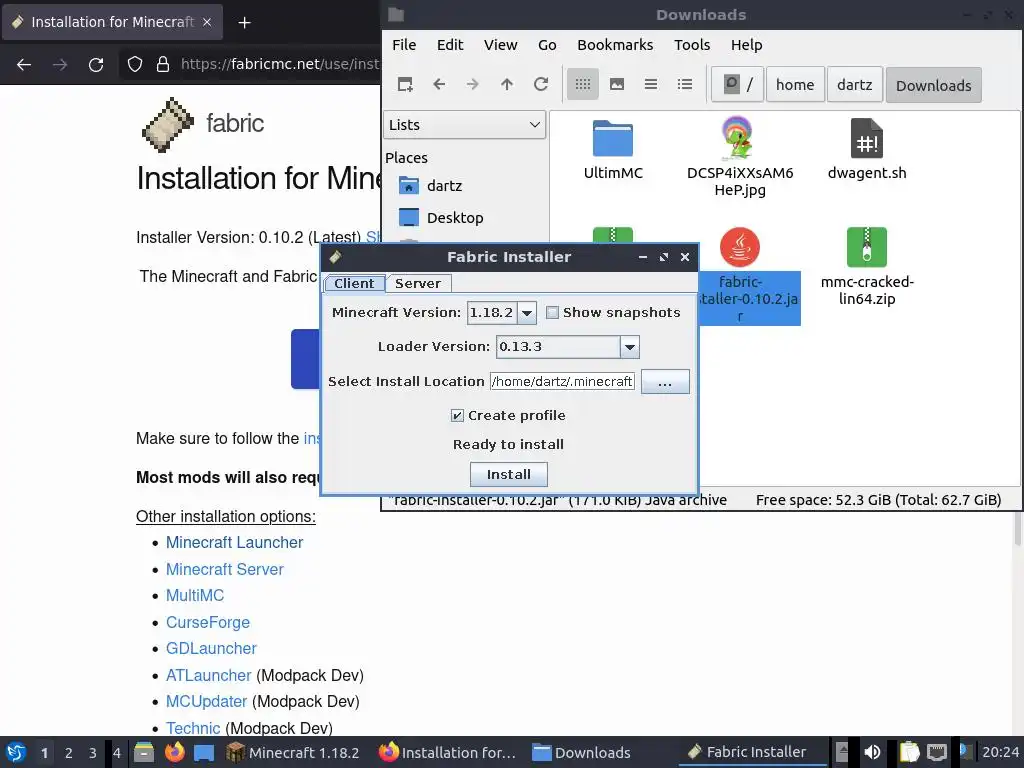
Task: Open the Minecraft Launcher link
Action: tap(234, 543)
